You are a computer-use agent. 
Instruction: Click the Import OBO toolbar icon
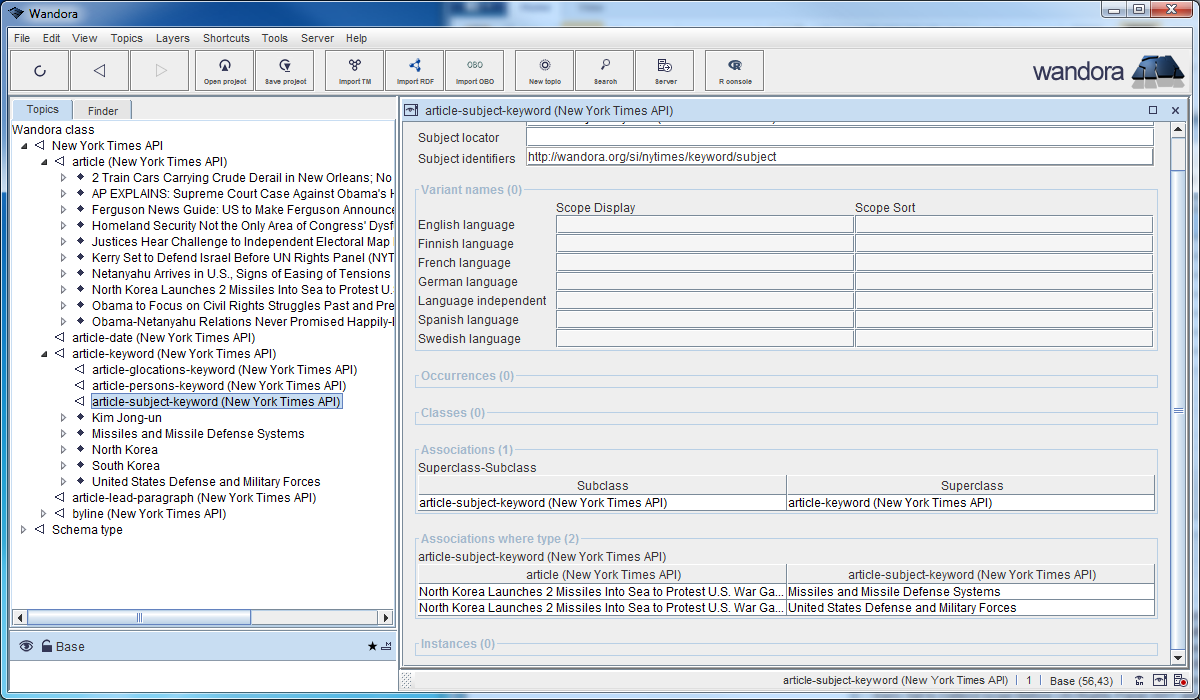click(474, 70)
